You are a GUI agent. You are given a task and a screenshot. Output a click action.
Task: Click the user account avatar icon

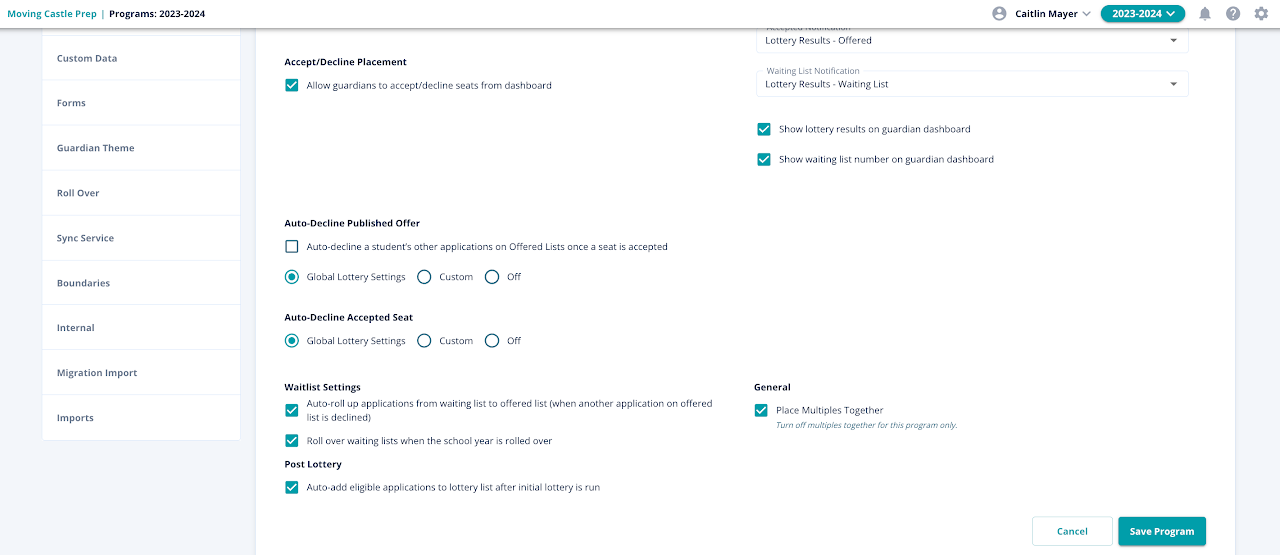(999, 14)
